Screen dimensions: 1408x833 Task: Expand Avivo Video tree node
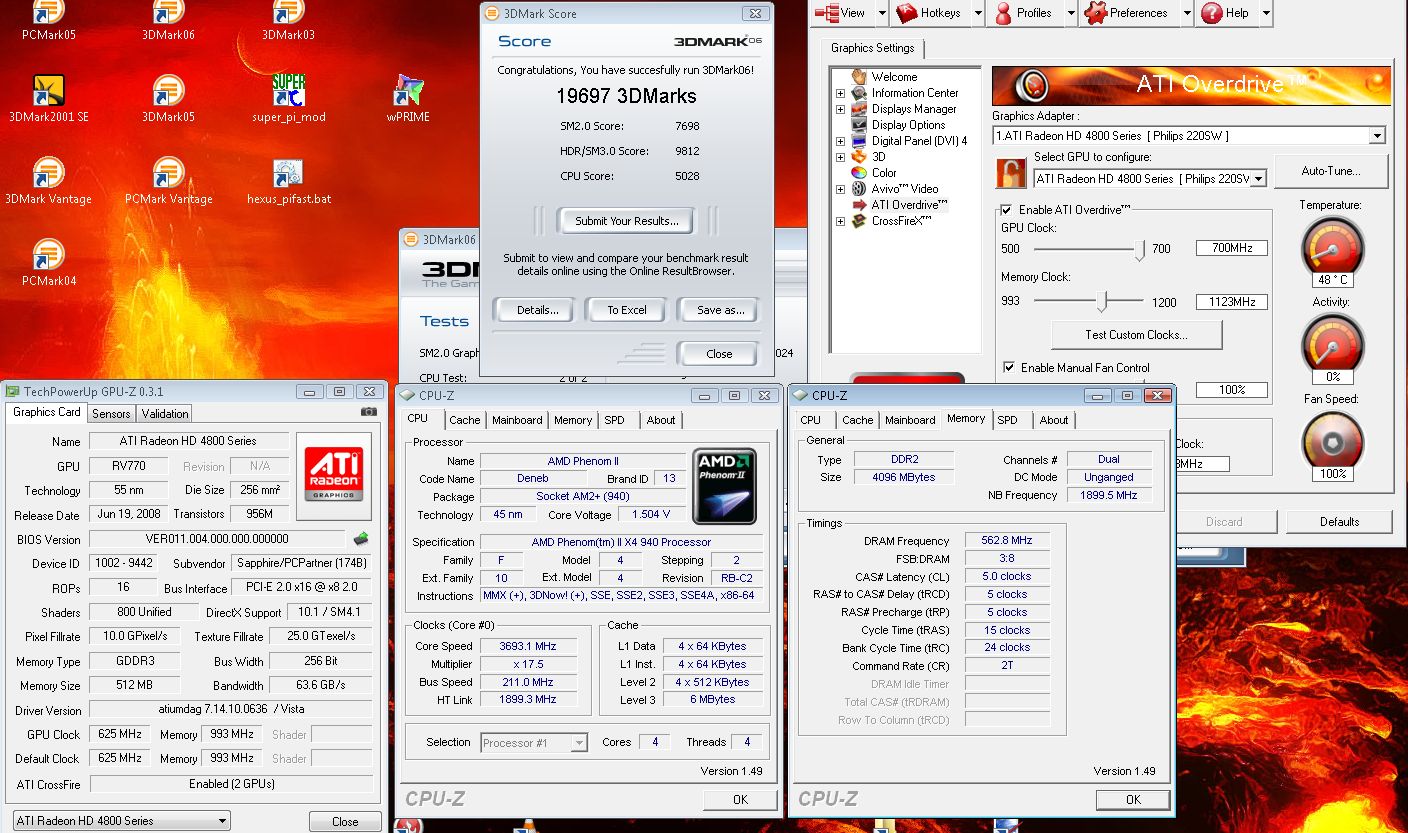pos(840,189)
